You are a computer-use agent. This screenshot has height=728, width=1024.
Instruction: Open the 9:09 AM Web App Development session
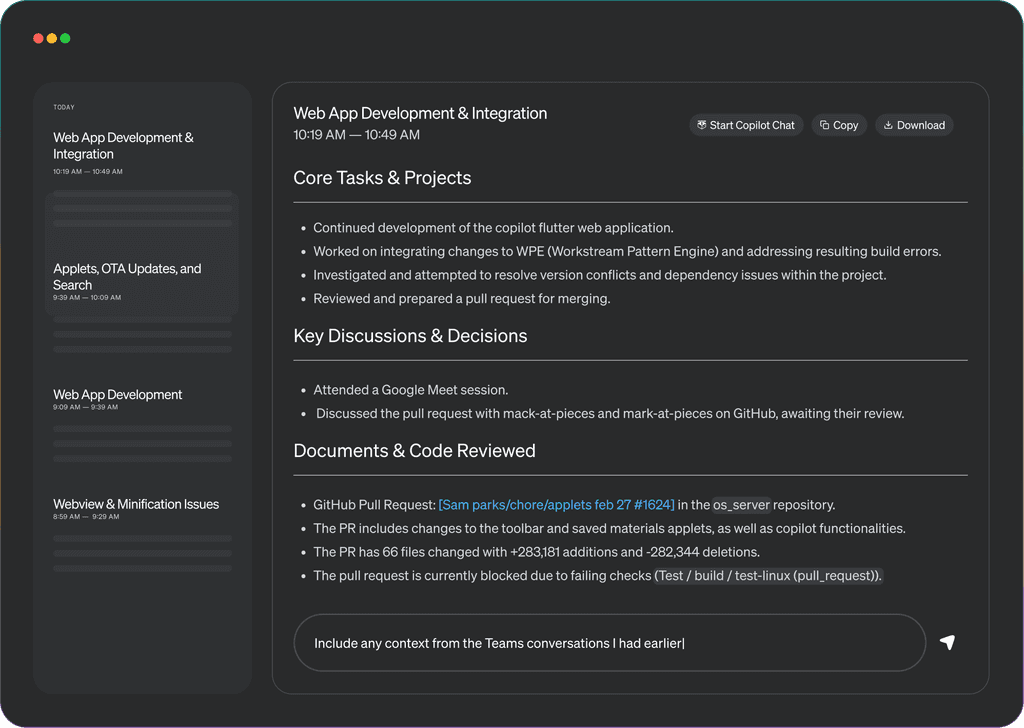[x=117, y=395]
